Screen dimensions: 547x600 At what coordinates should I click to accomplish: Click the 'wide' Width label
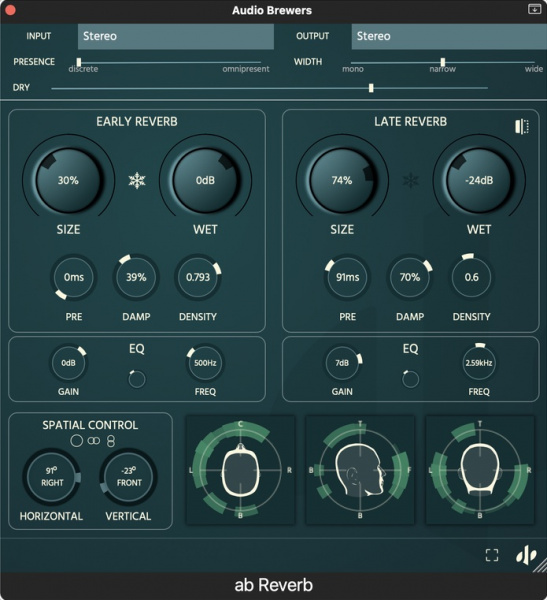click(x=534, y=69)
